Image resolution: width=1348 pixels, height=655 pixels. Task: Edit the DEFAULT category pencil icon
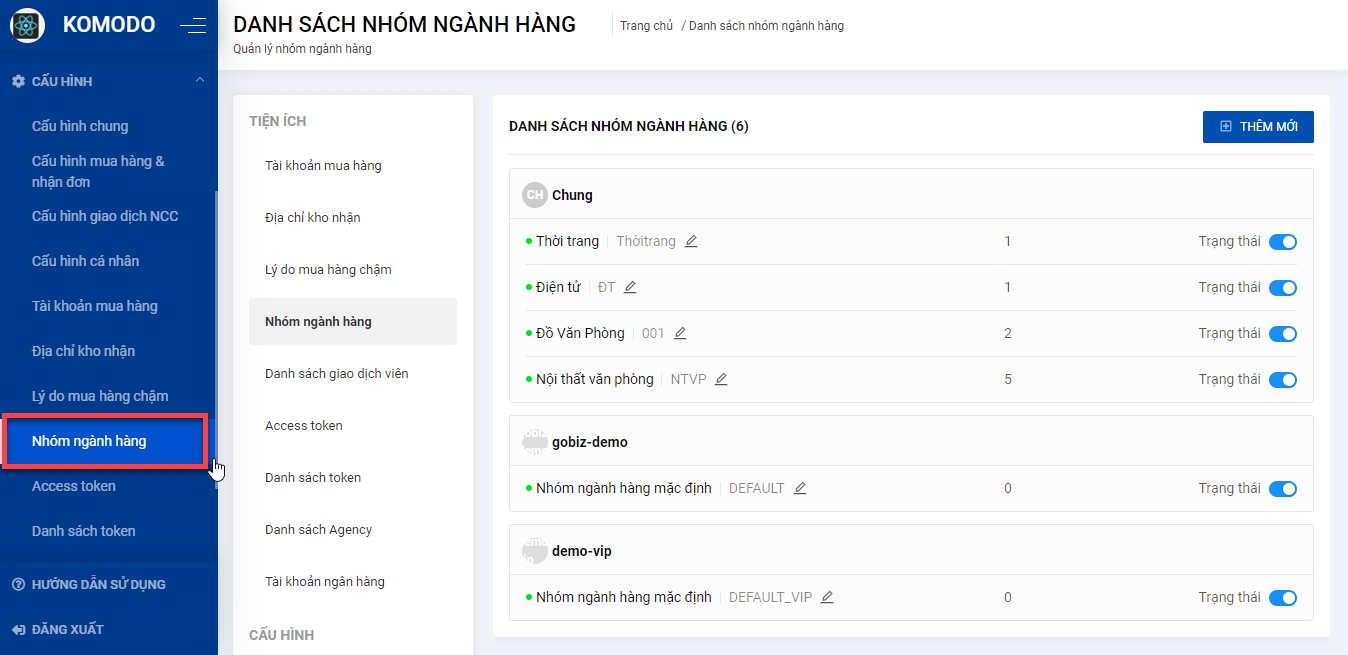(800, 488)
